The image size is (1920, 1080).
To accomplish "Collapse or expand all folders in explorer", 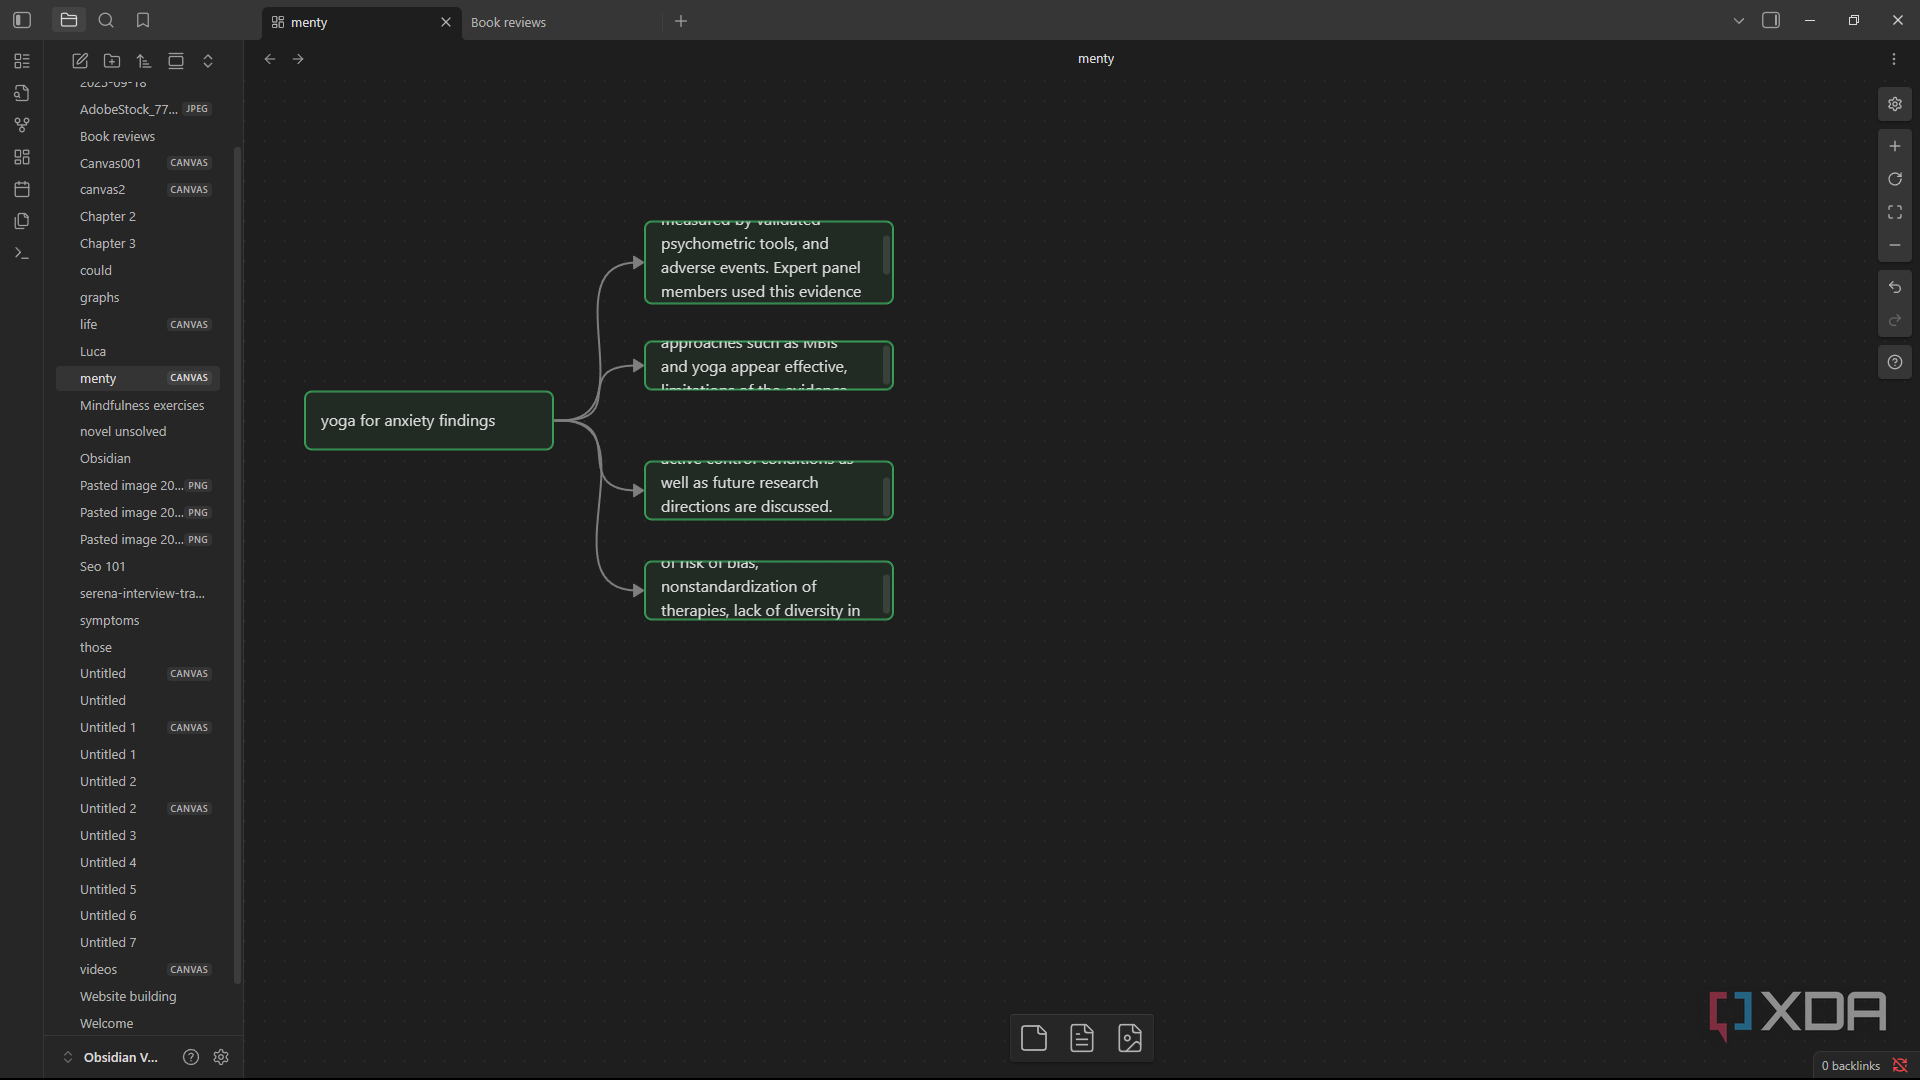I will [208, 61].
